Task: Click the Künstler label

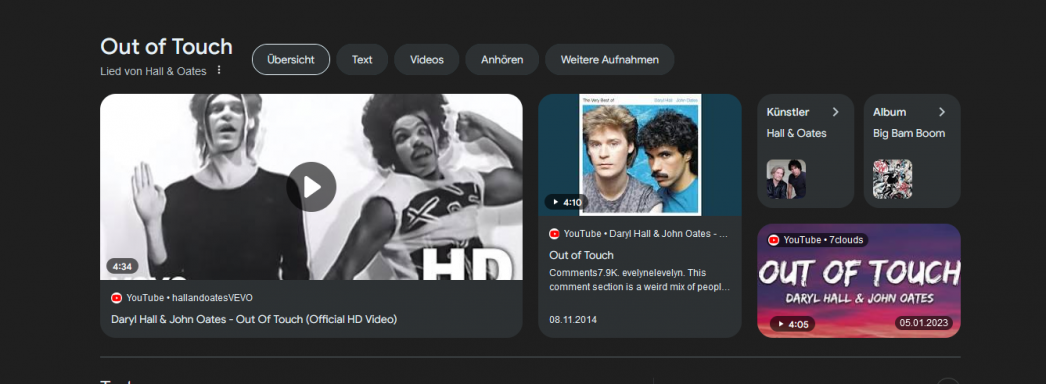Action: click(788, 112)
